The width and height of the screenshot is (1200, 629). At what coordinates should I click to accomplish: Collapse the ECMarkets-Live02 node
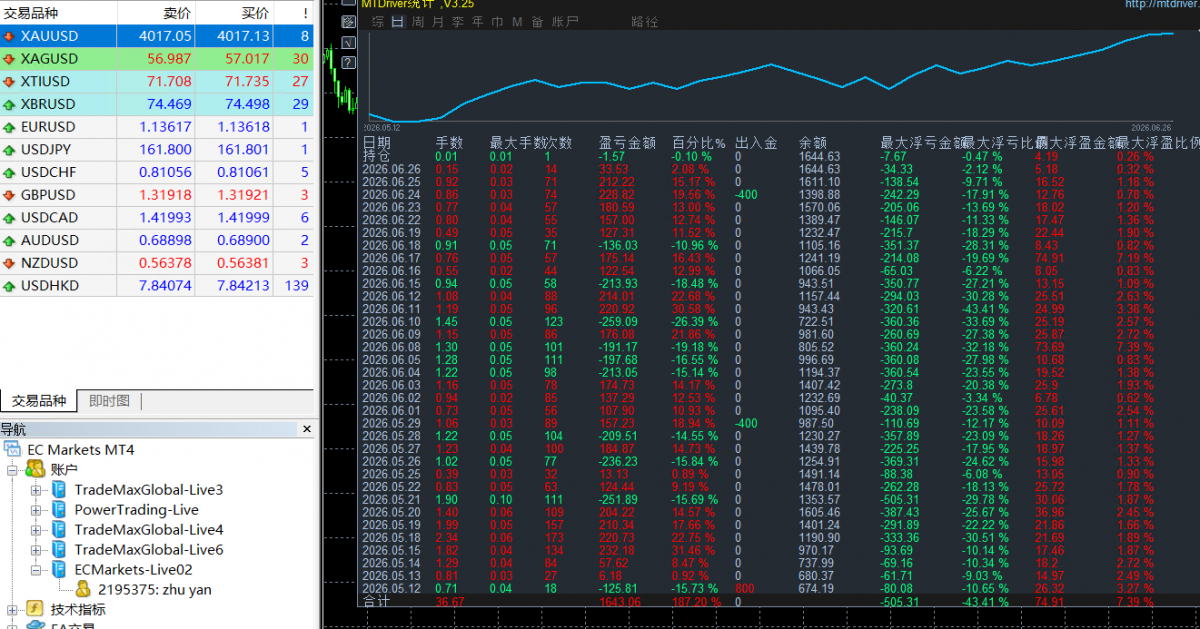[36, 569]
